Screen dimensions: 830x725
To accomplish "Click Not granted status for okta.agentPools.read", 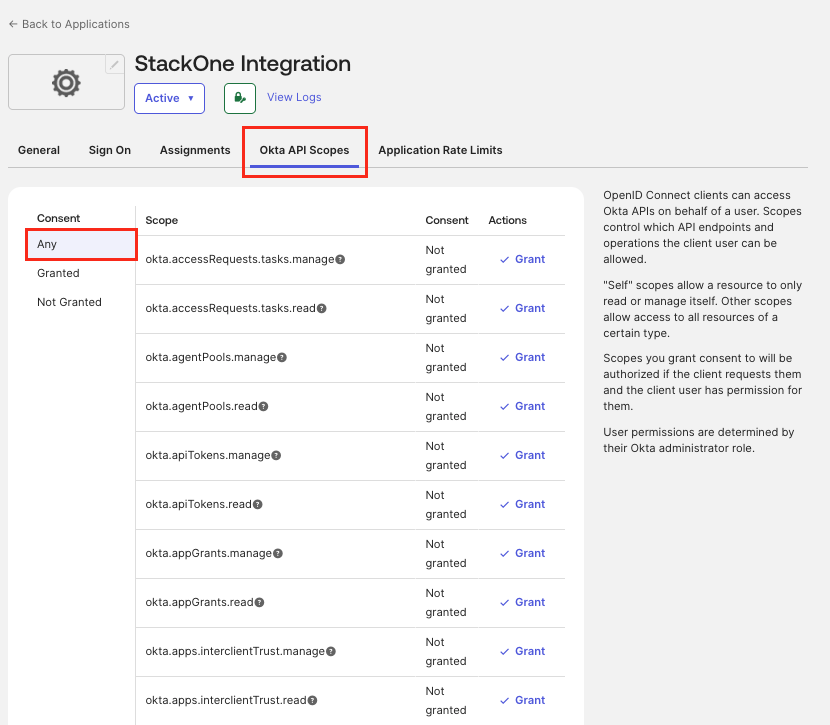I will click(446, 406).
